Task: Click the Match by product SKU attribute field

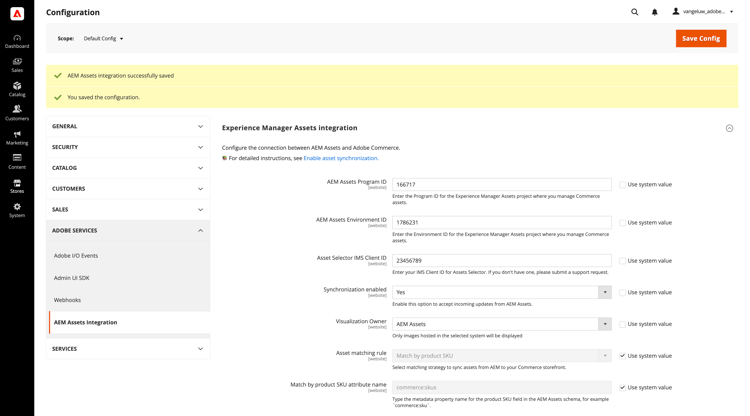Action: (x=502, y=387)
